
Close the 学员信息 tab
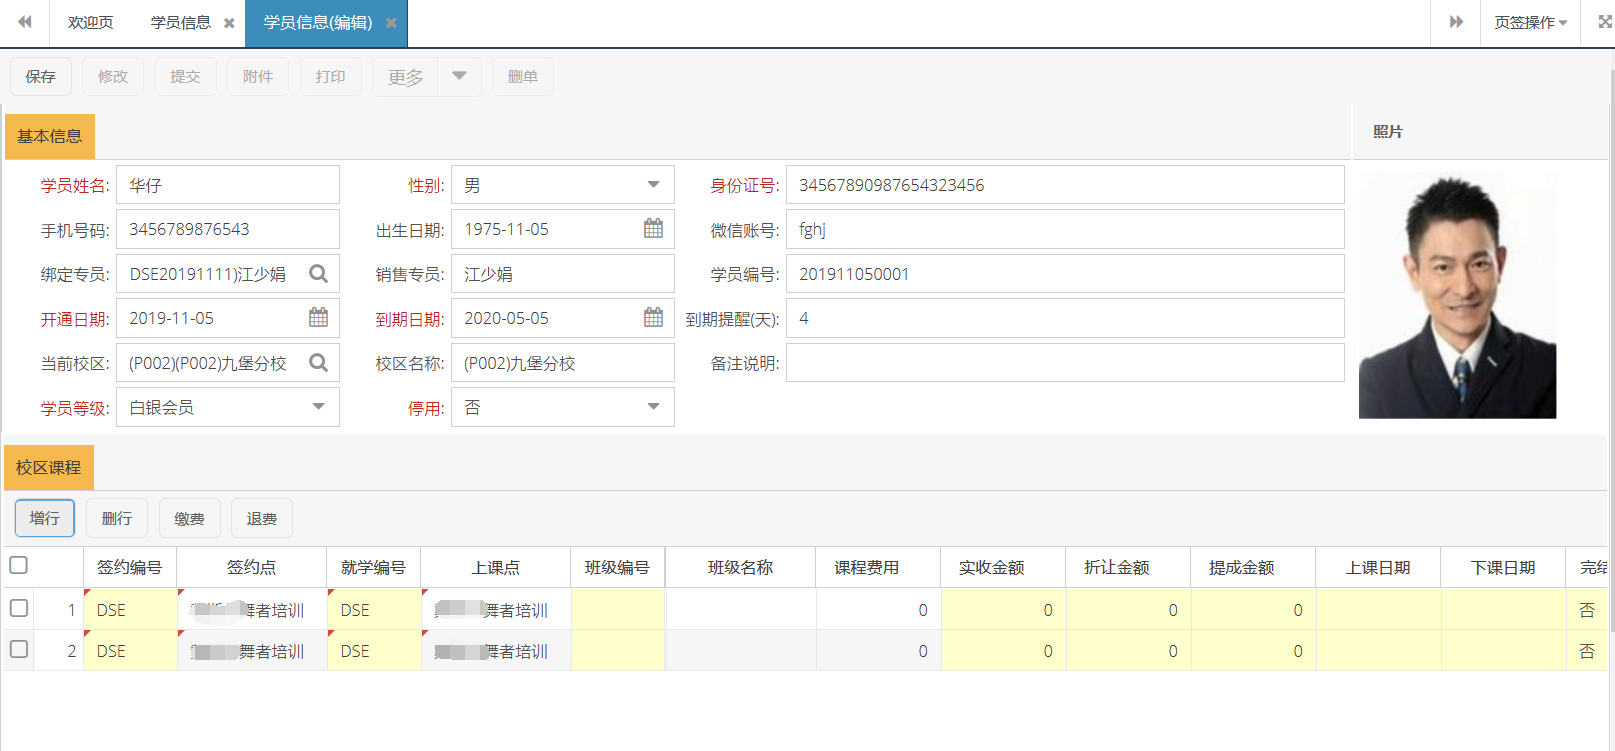[x=229, y=23]
